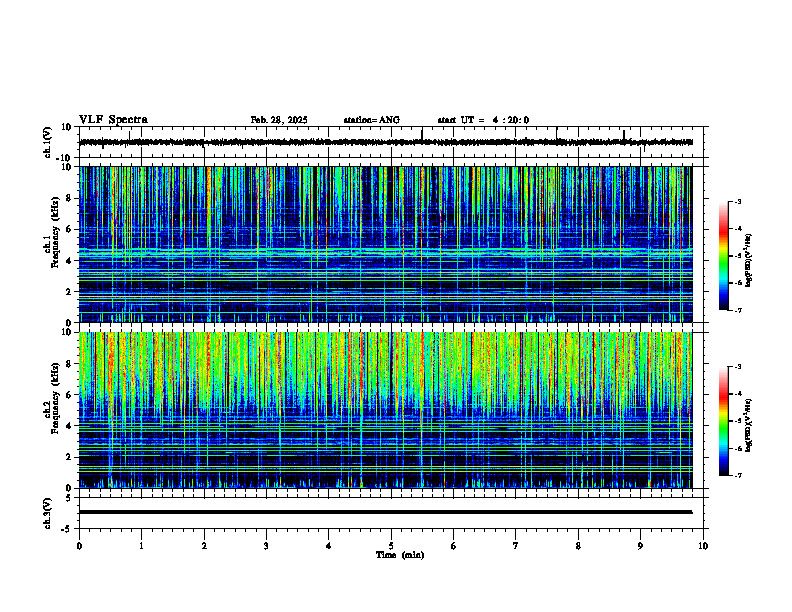Select the date "Feb. 28, 2025"
The width and height of the screenshot is (792, 612).
point(279,120)
